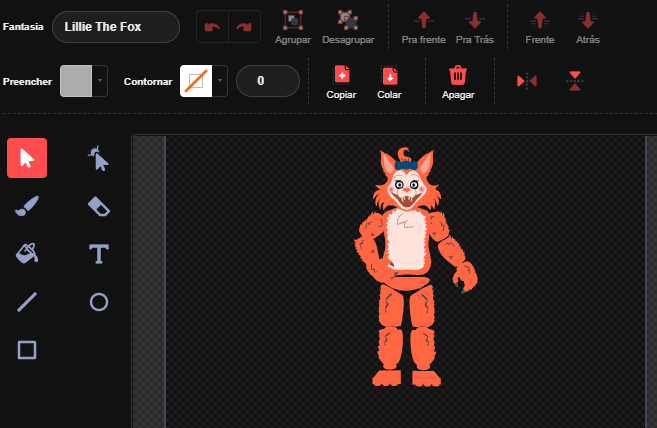Flip the selection vertically
The width and height of the screenshot is (657, 428).
tap(575, 80)
